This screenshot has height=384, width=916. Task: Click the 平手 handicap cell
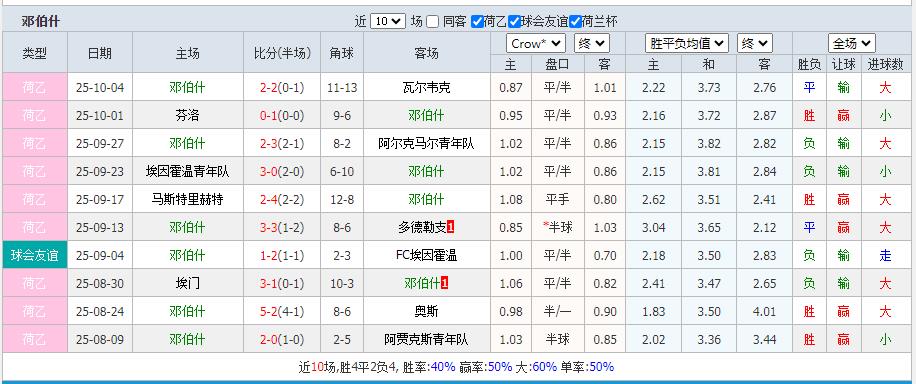[558, 200]
